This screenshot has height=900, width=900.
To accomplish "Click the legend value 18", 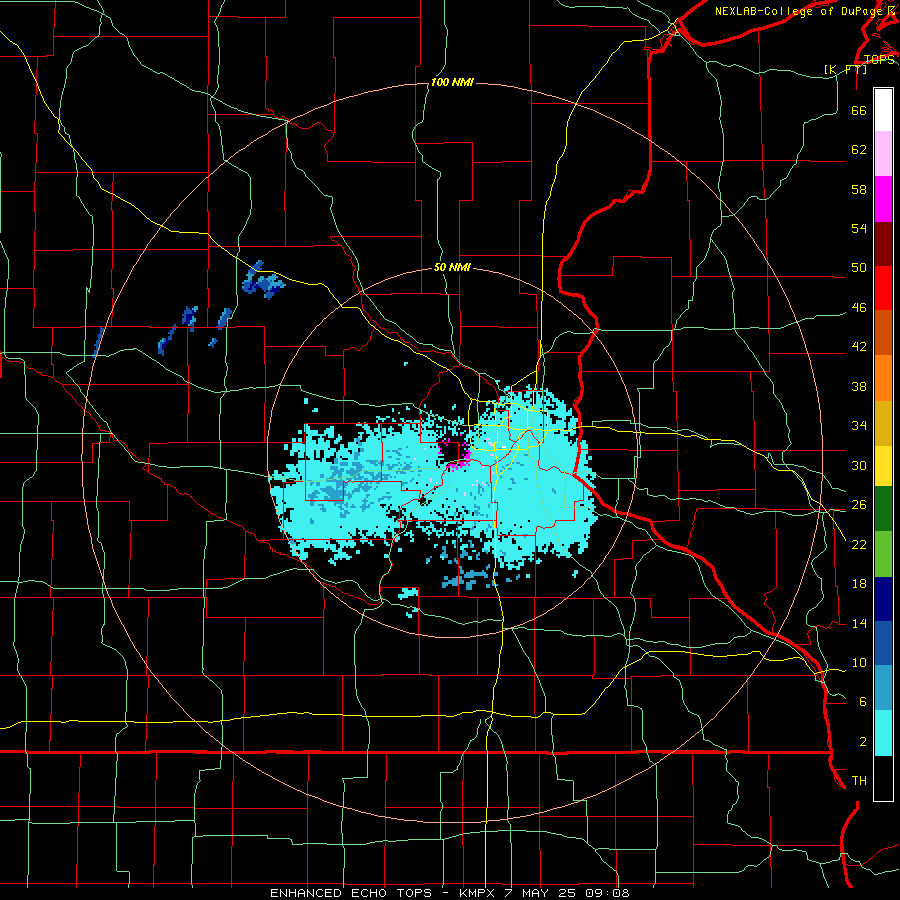I will (859, 584).
